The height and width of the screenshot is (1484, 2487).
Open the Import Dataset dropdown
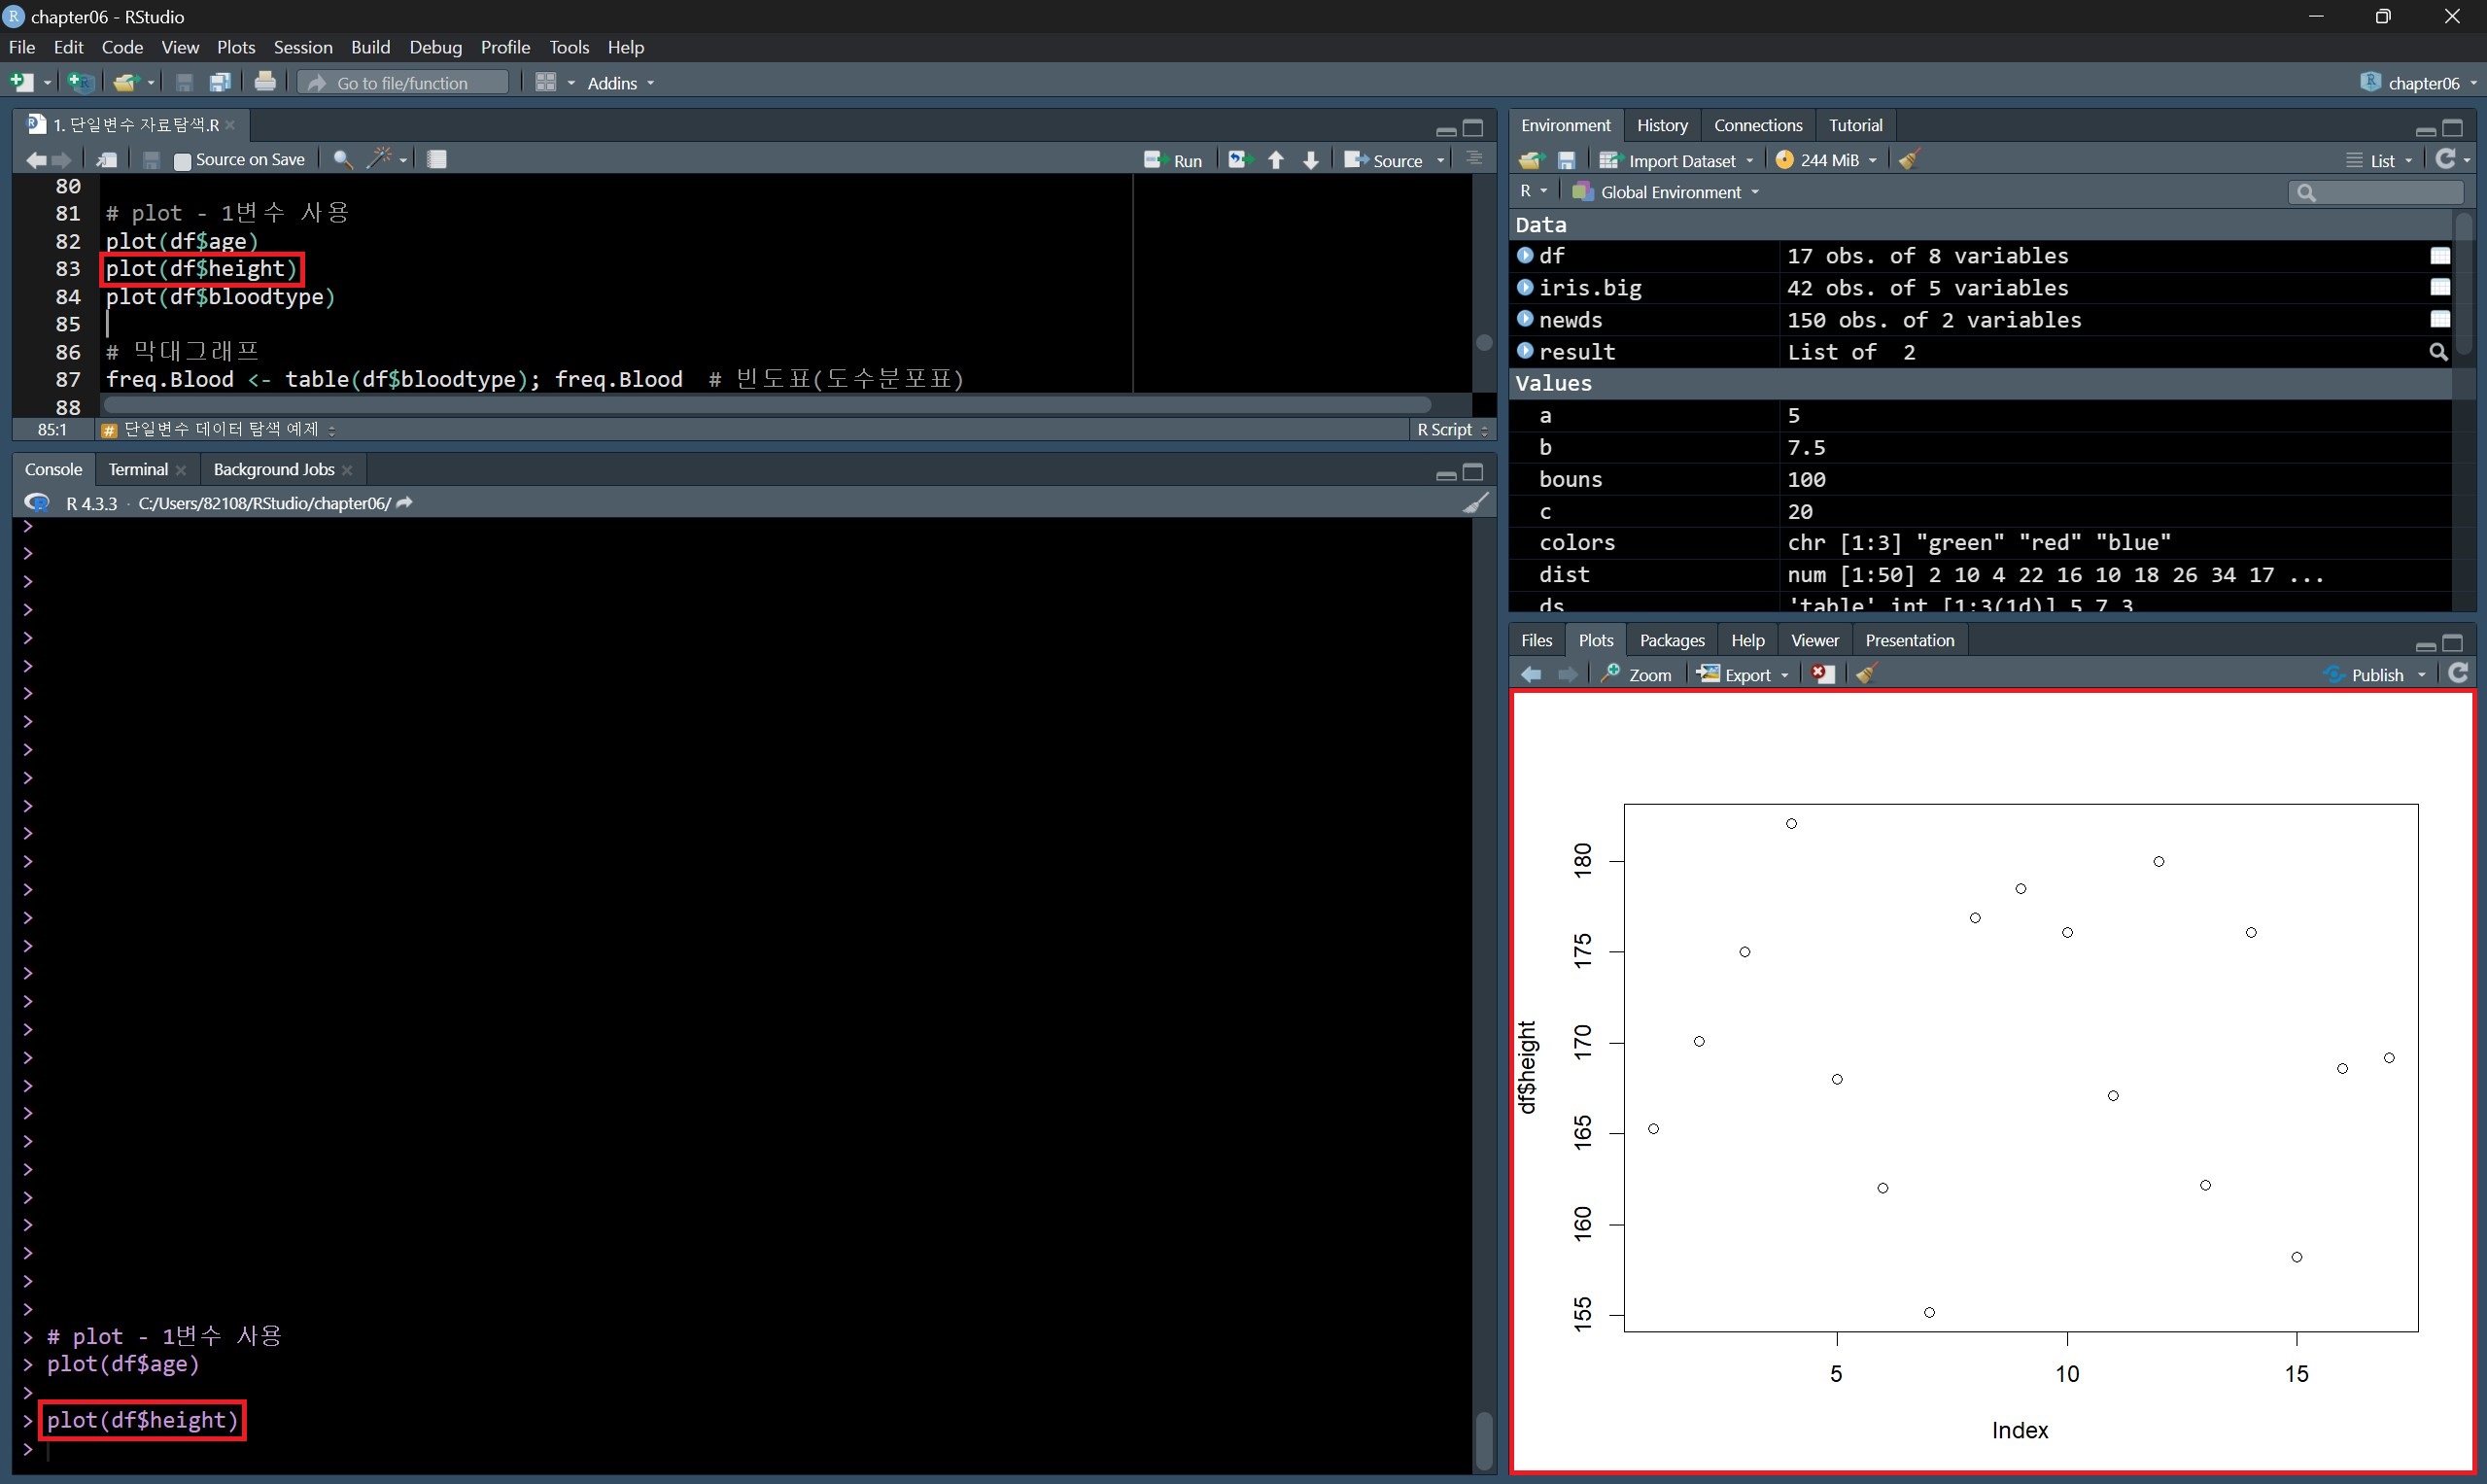click(x=1677, y=160)
